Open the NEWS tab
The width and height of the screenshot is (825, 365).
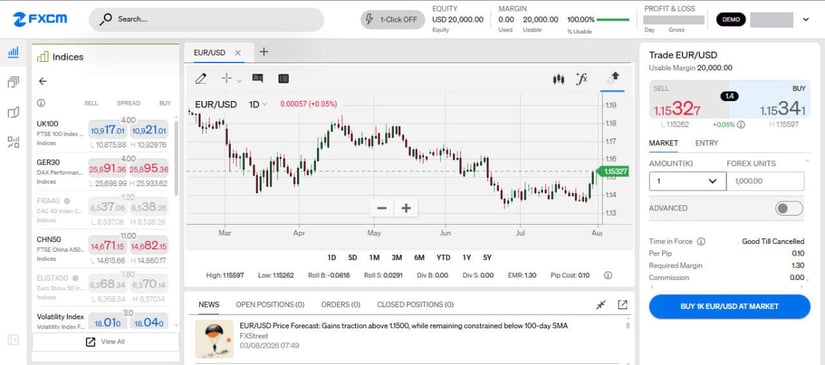coord(209,305)
